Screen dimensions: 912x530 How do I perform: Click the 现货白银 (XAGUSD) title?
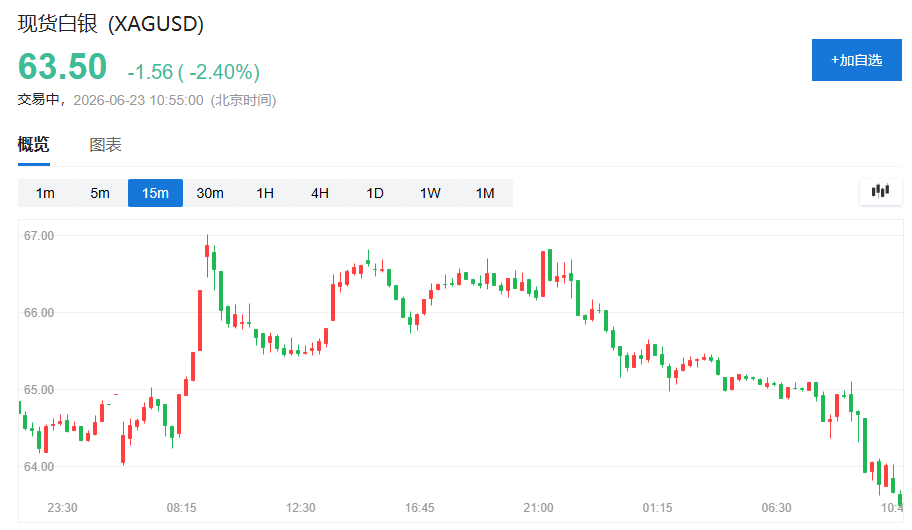(111, 24)
